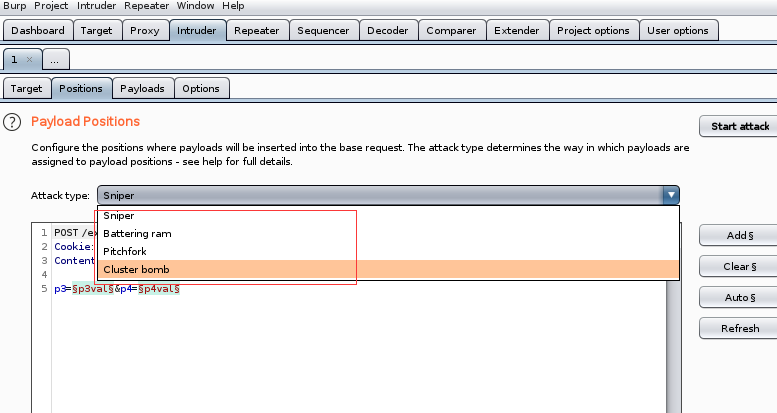
Task: Open the Burp menu
Action: [14, 6]
